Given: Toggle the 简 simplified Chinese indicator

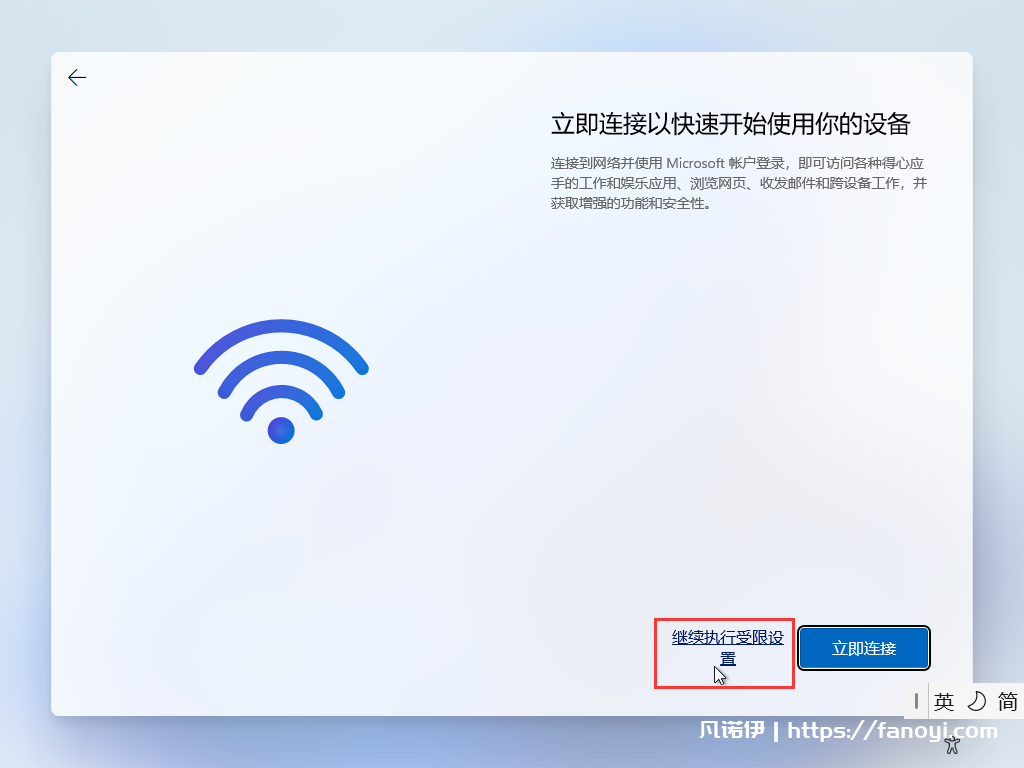Looking at the screenshot, I should [x=1008, y=701].
